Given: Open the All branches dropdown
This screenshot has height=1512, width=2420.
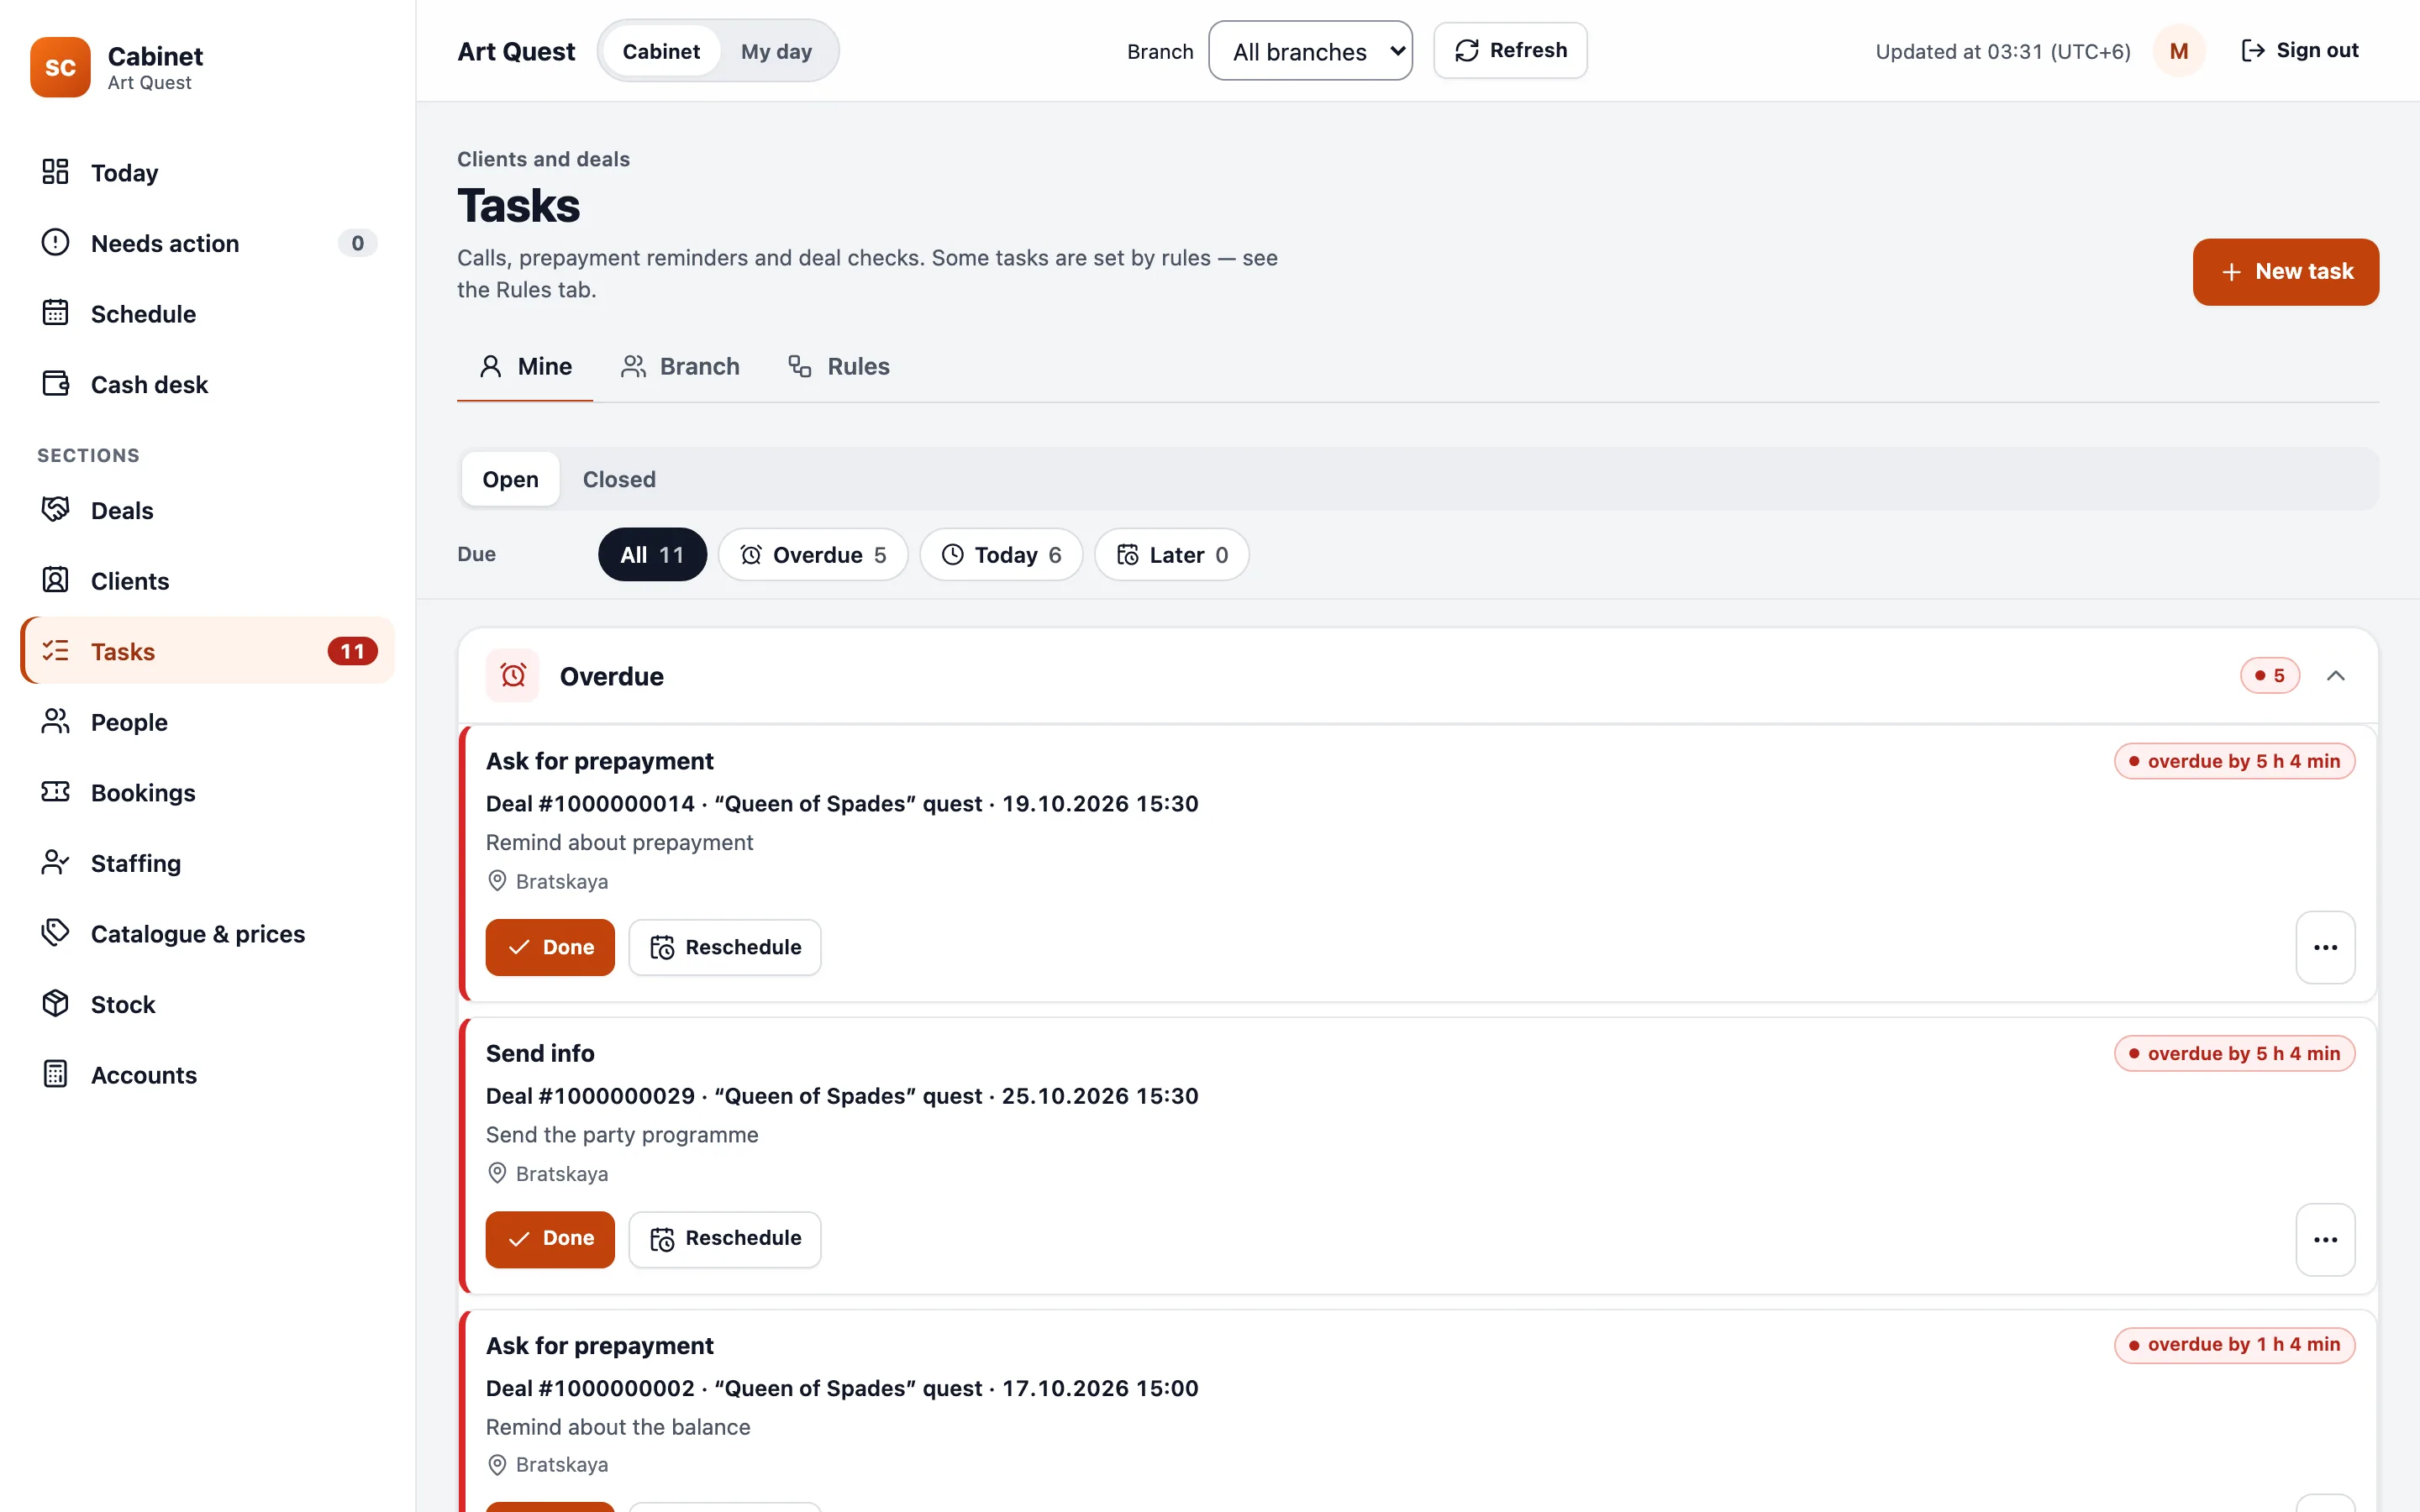Looking at the screenshot, I should click(1310, 51).
